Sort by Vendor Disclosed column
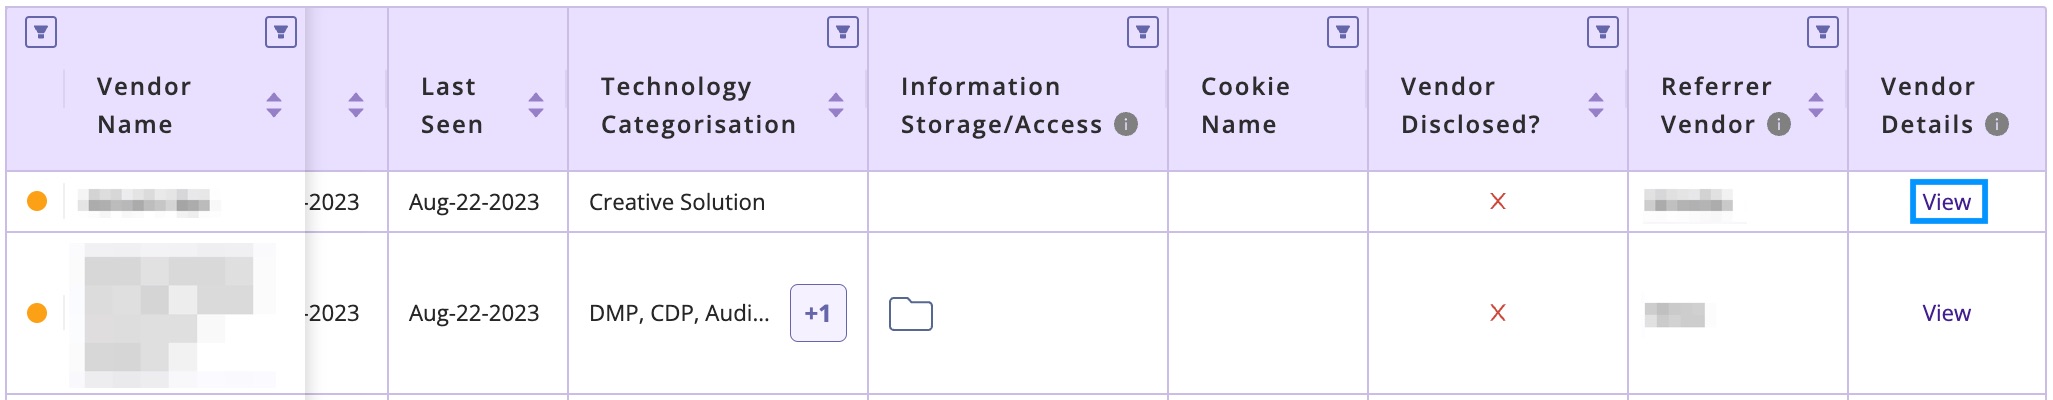Viewport: 2053px width, 400px height. [x=1596, y=105]
